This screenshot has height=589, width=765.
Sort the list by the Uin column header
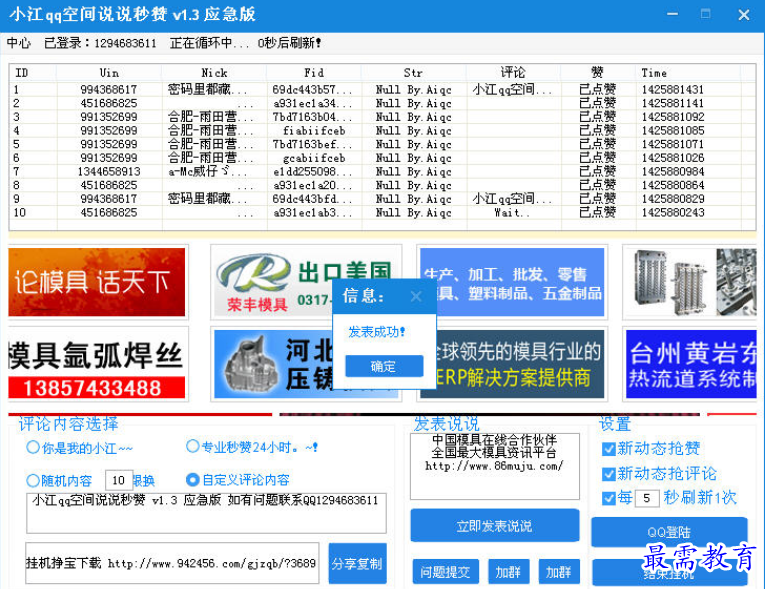109,73
